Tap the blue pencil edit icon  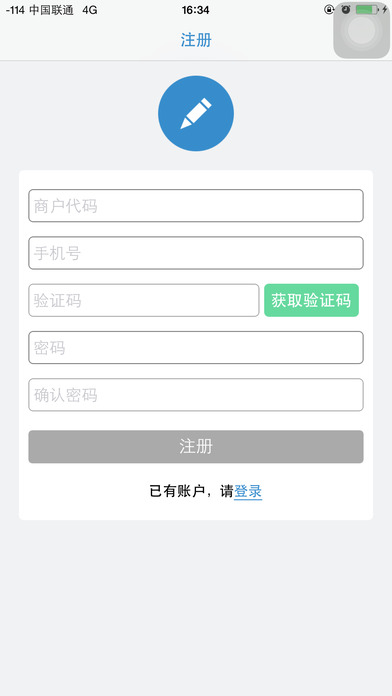click(x=196, y=113)
